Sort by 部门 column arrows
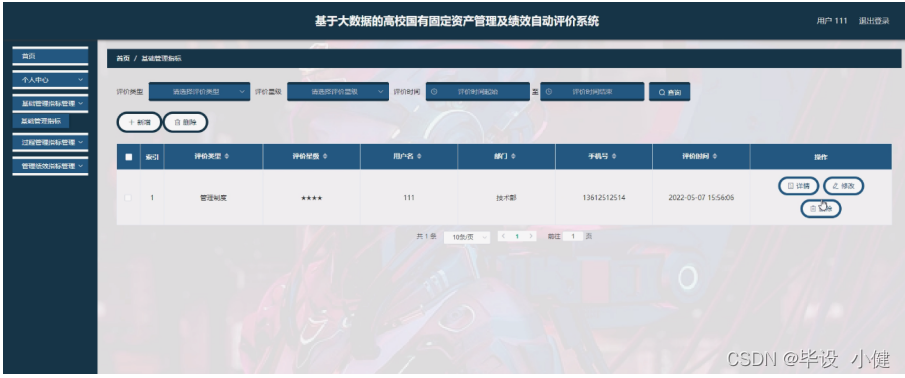This screenshot has height=378, width=905. coord(513,156)
